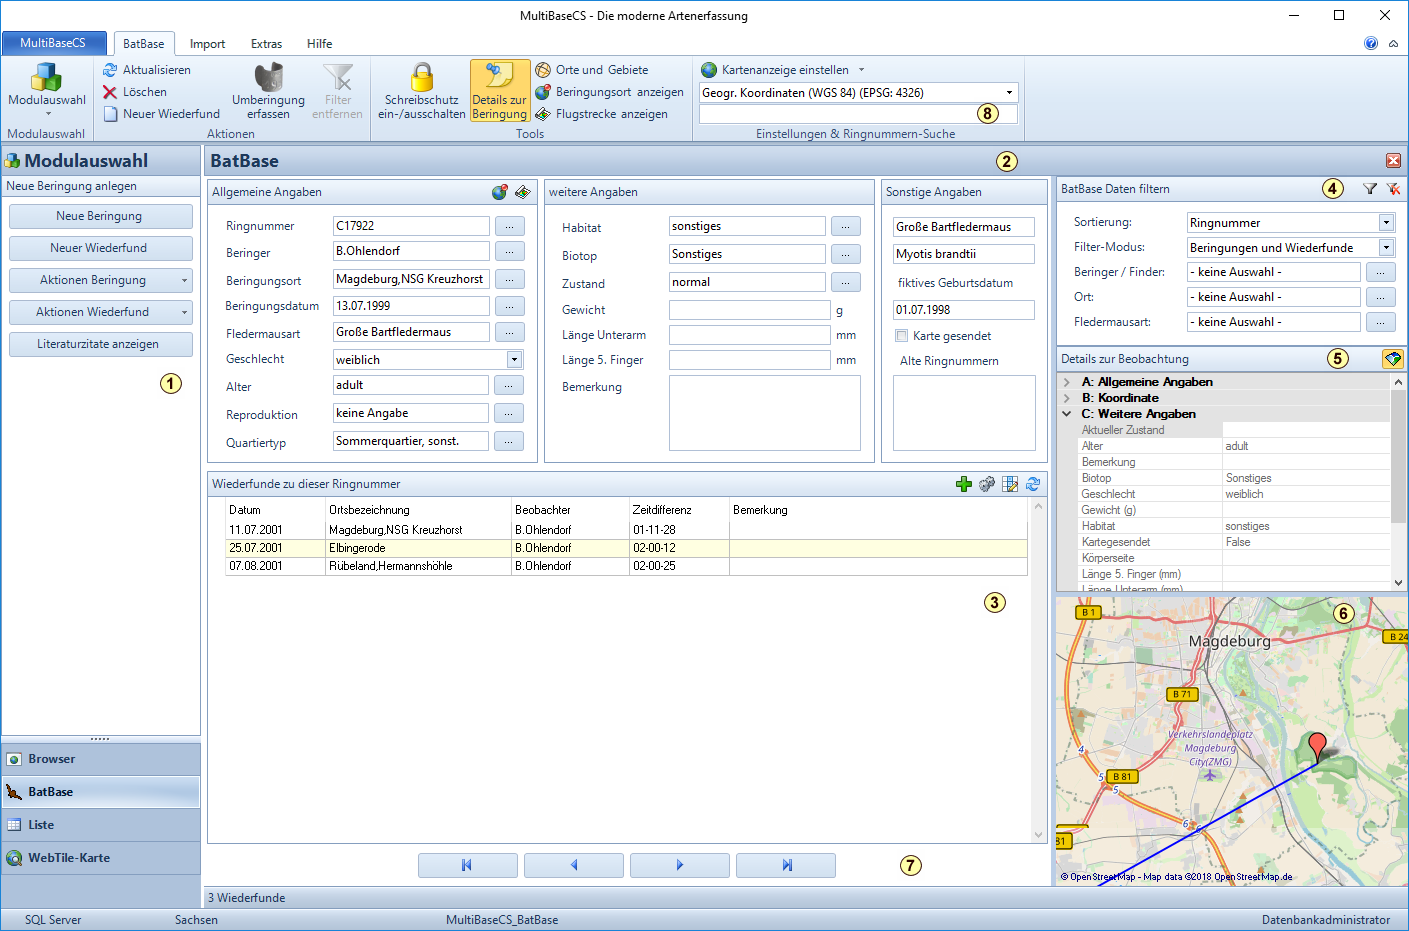Open Orte und Gebiete

pos(591,70)
